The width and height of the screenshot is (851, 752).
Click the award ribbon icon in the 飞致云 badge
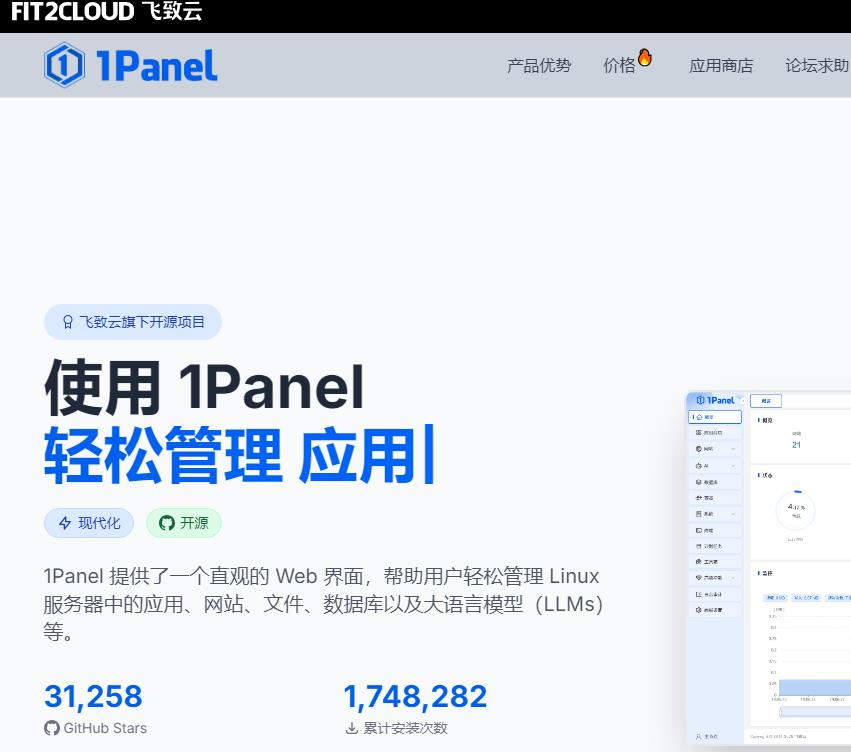coord(68,323)
